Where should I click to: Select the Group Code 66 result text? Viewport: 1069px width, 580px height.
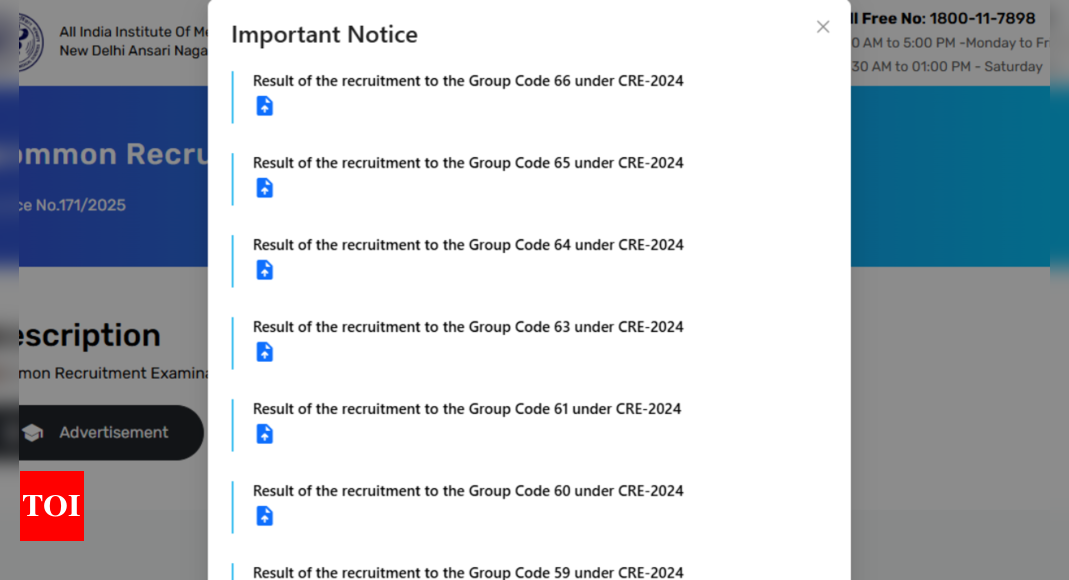tap(468, 81)
